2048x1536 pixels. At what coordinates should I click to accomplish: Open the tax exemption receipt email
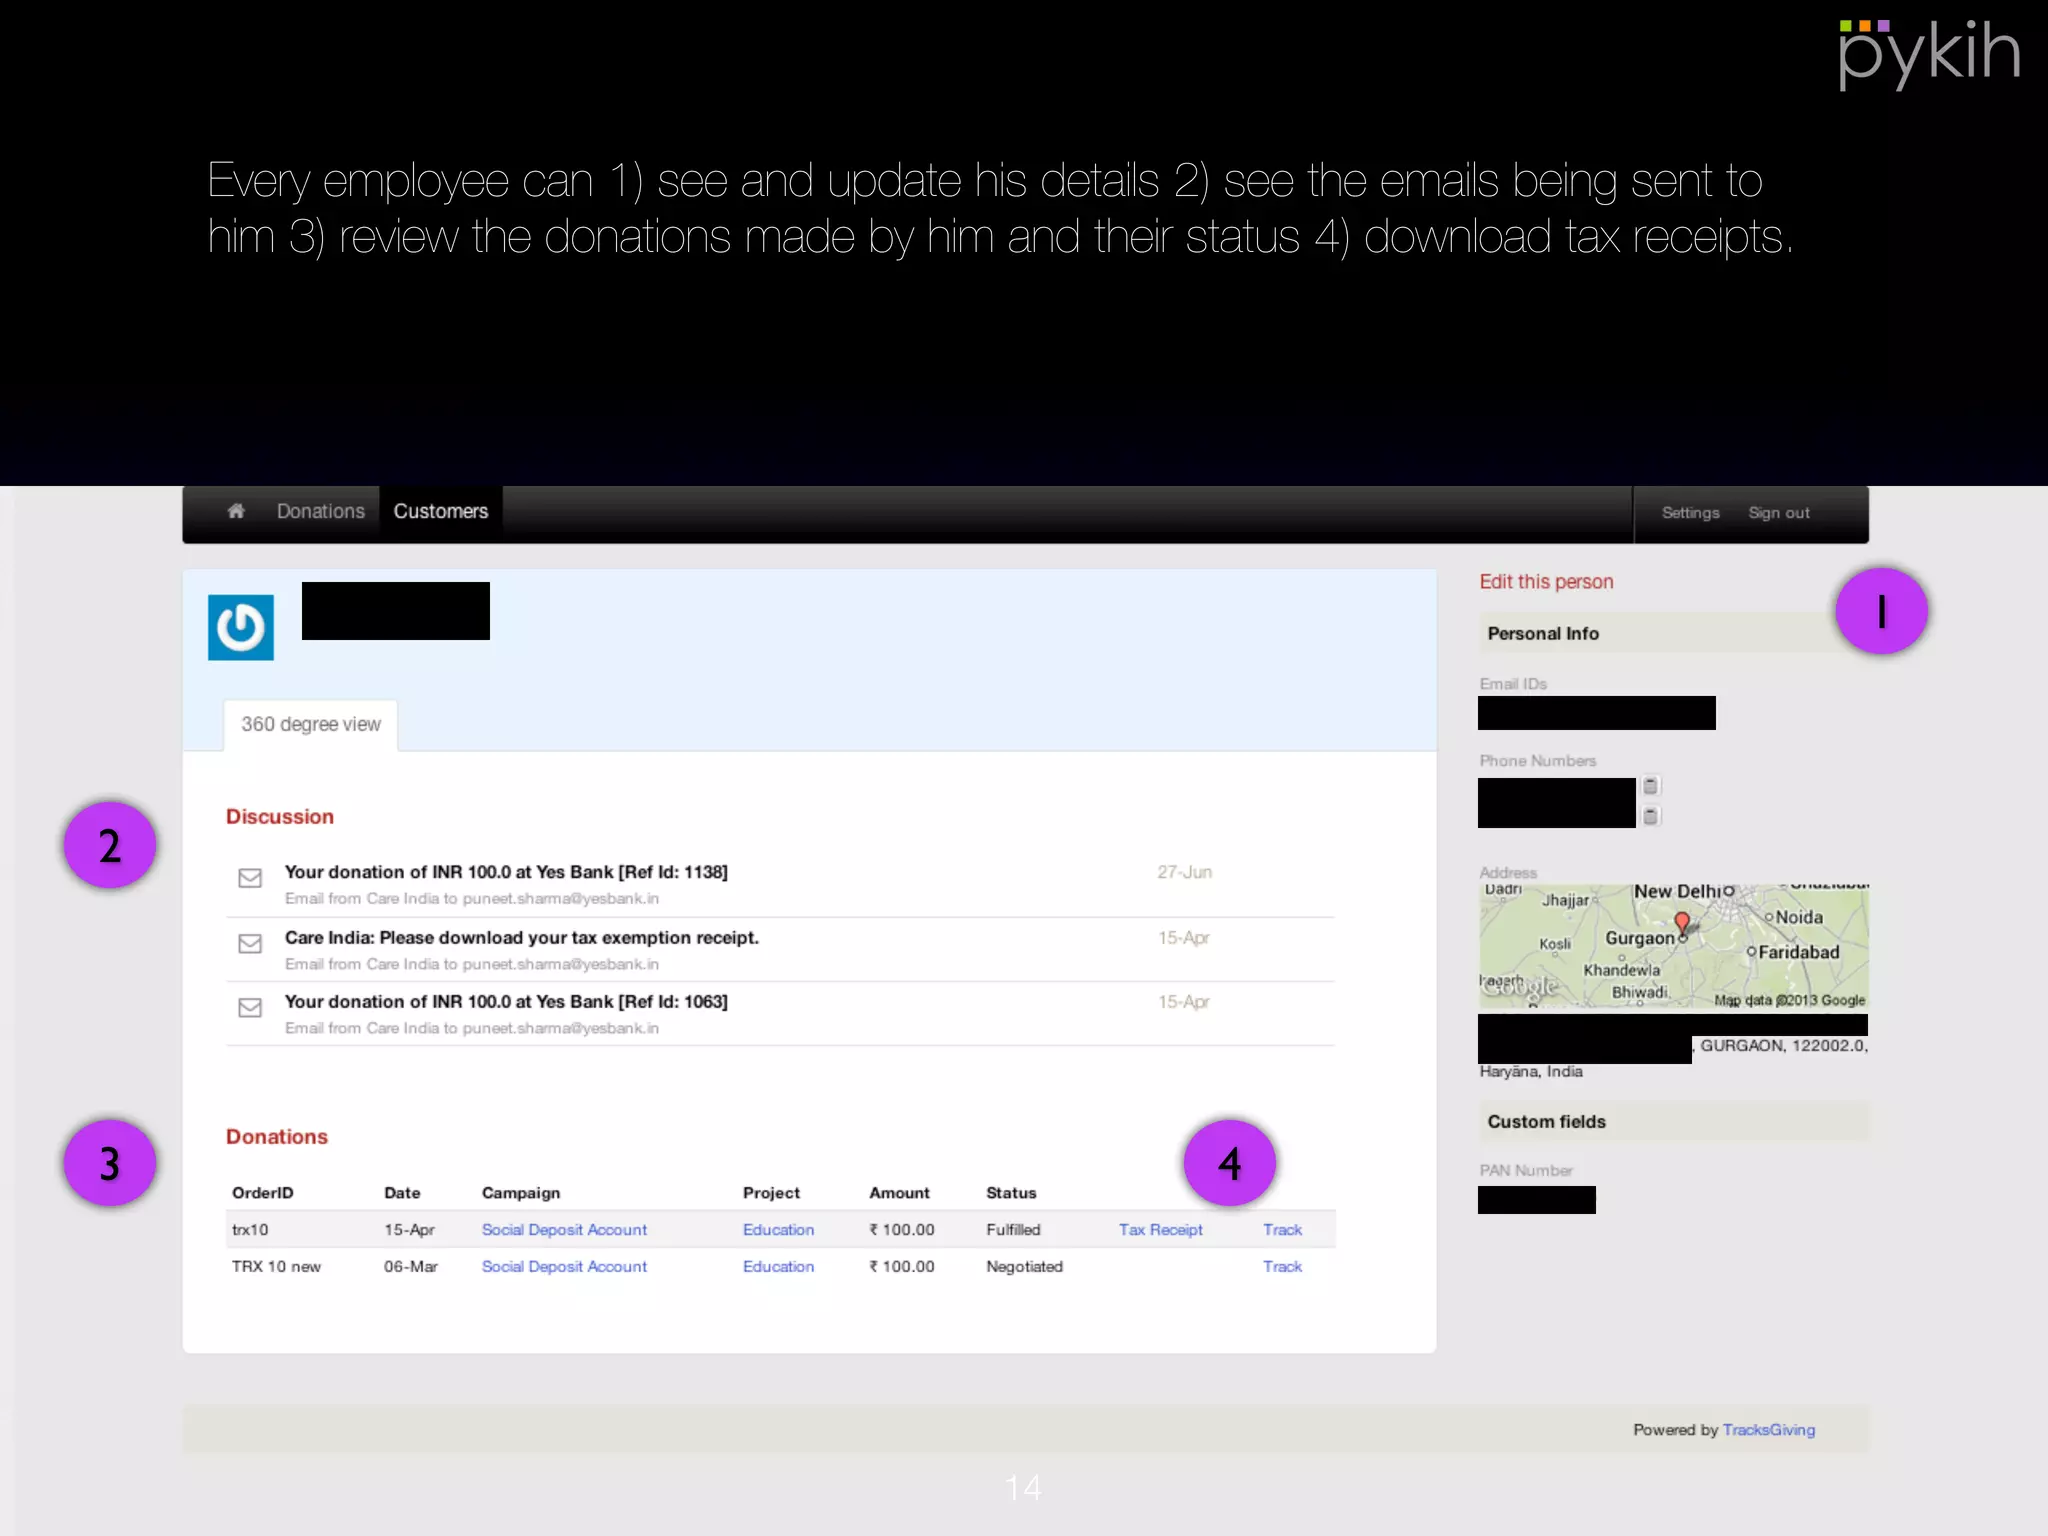point(522,938)
